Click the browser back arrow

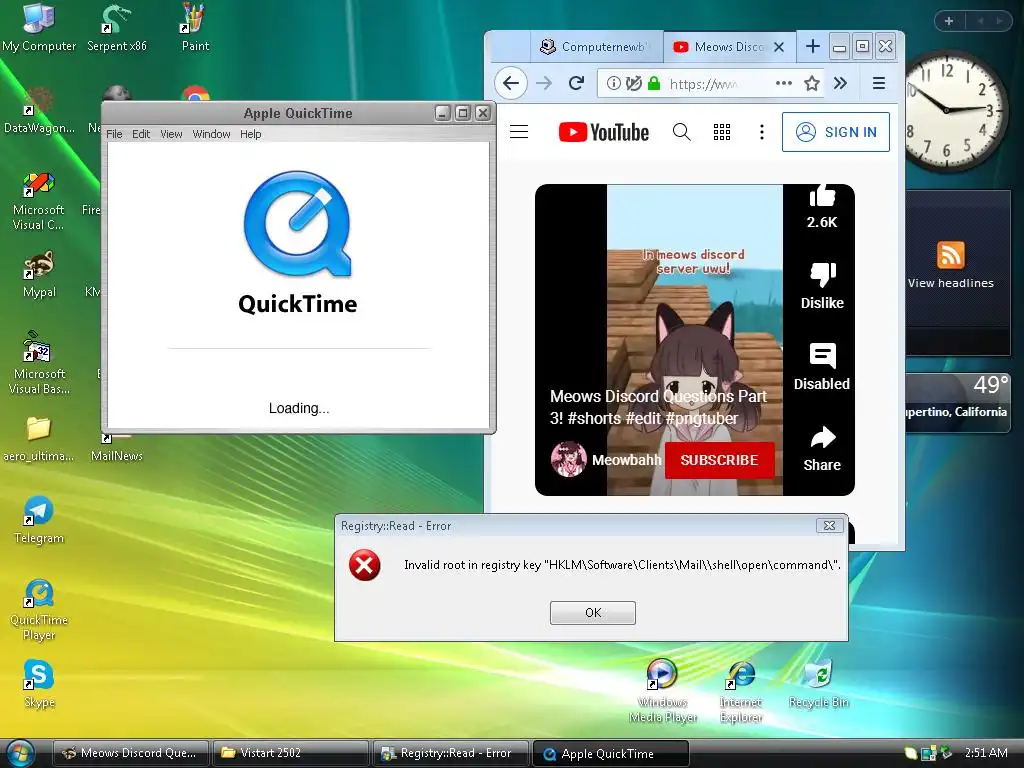point(511,83)
